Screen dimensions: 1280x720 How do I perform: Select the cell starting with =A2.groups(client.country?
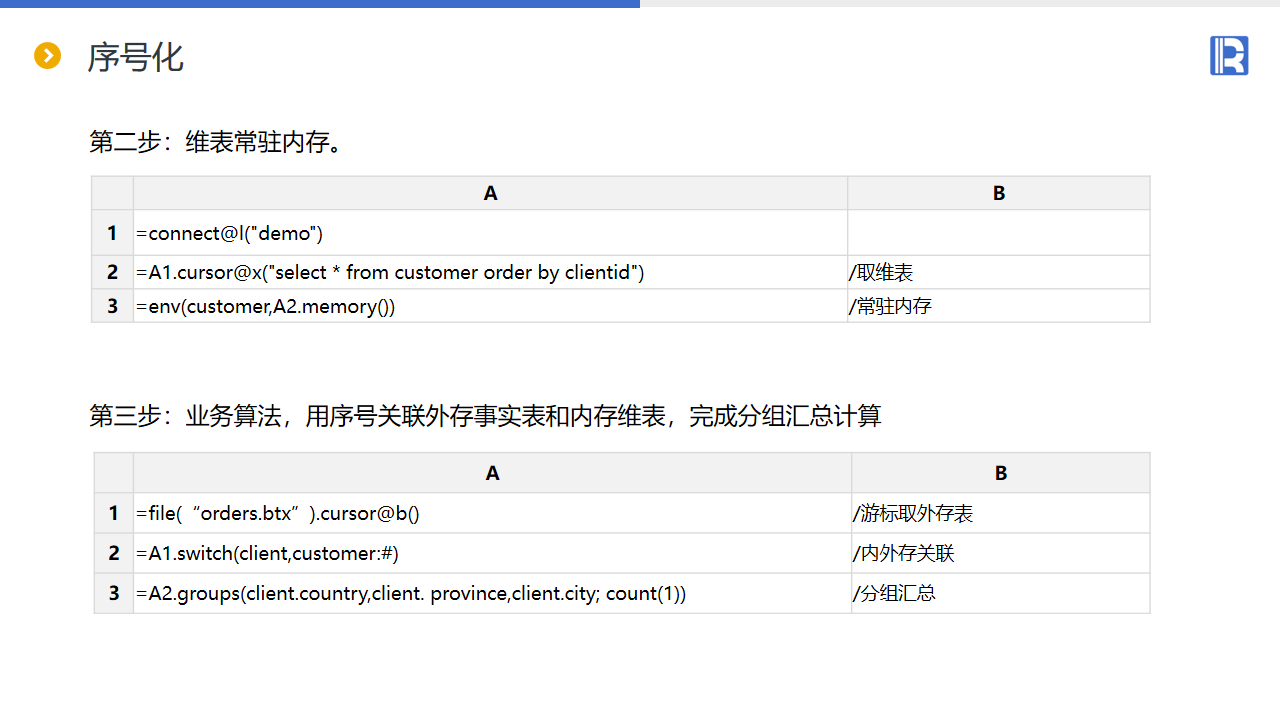point(492,593)
